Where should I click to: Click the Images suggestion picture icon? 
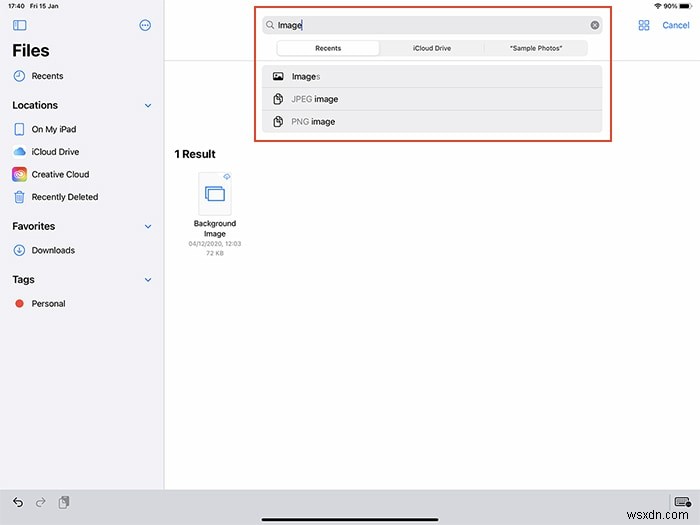tap(278, 76)
